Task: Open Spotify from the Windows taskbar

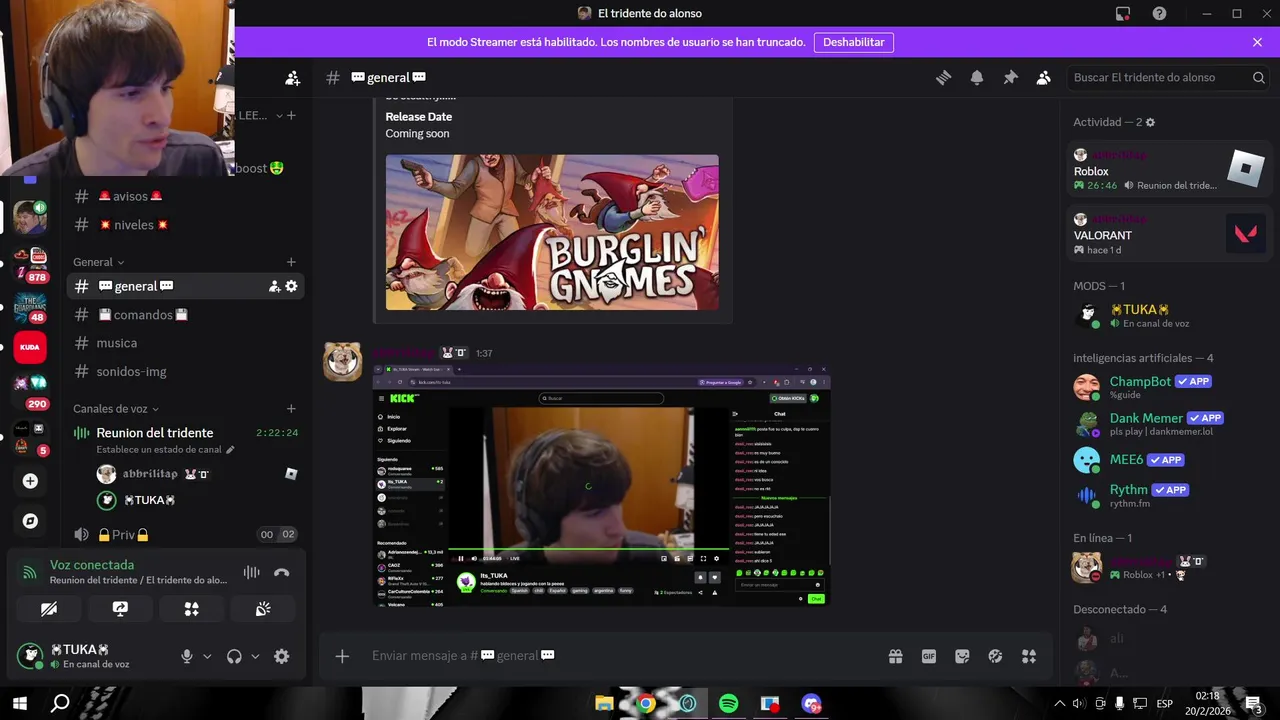Action: 729,704
